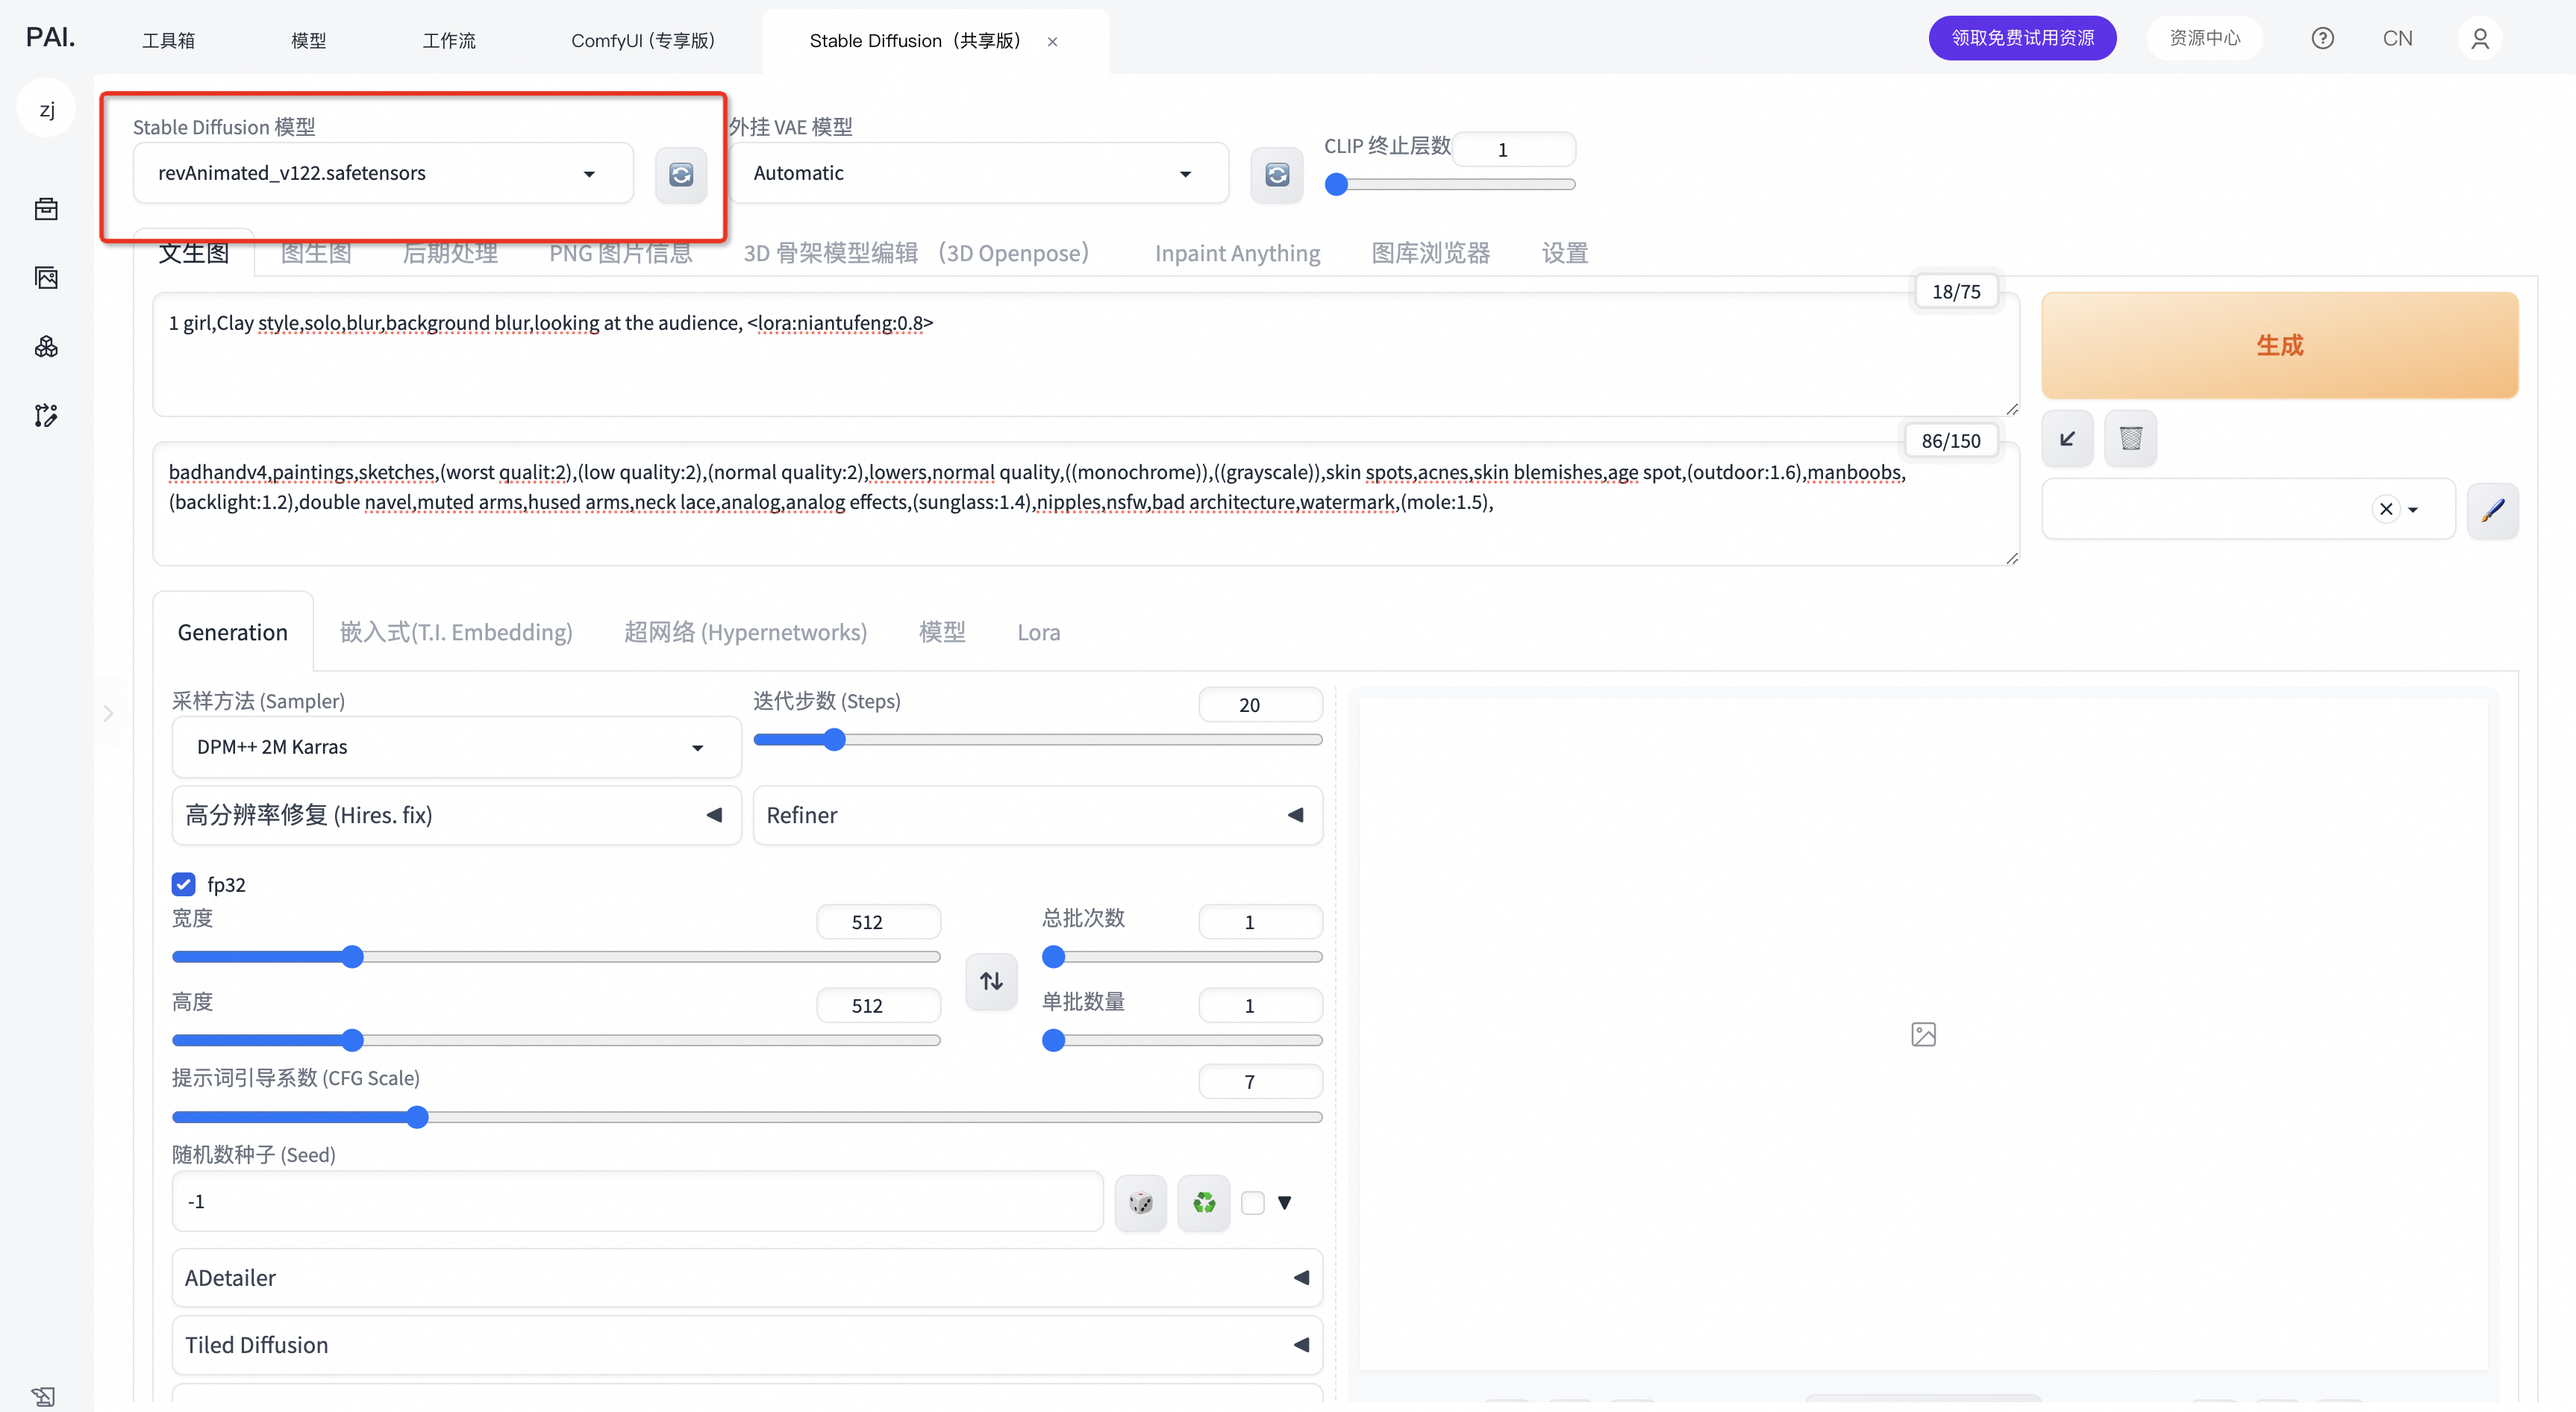Refresh the external VAE model list

pos(1277,175)
